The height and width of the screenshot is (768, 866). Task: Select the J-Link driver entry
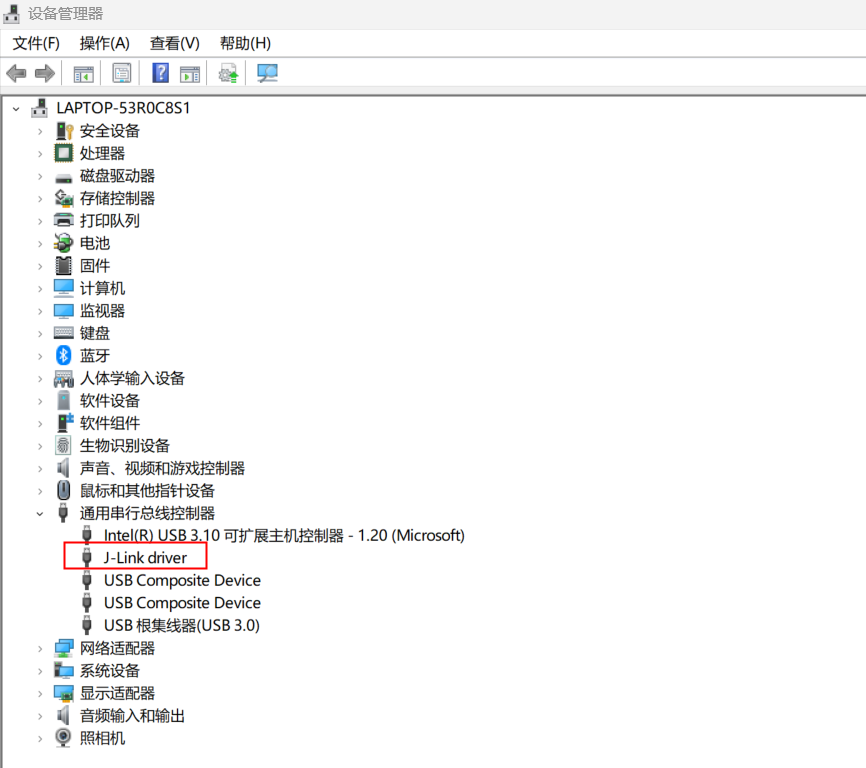tap(145, 558)
